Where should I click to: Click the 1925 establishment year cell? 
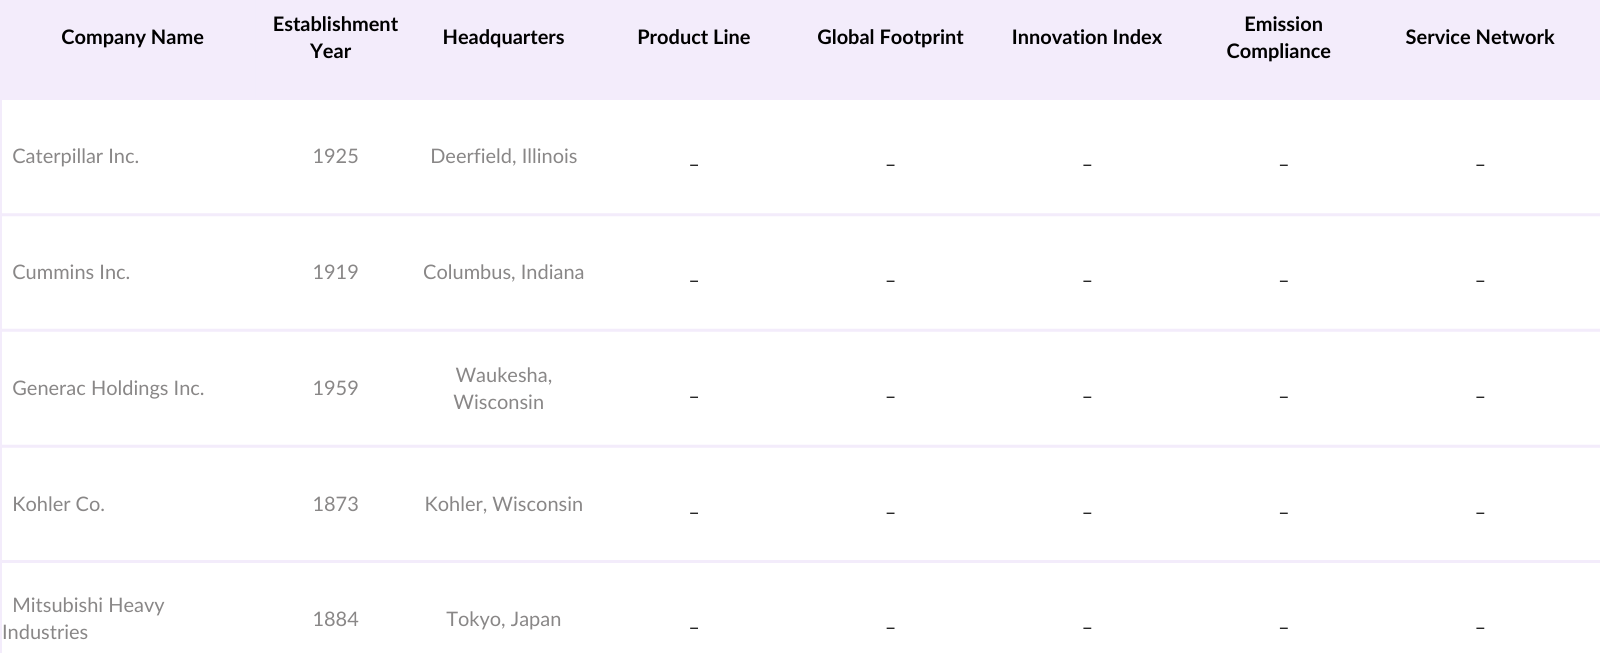point(335,156)
